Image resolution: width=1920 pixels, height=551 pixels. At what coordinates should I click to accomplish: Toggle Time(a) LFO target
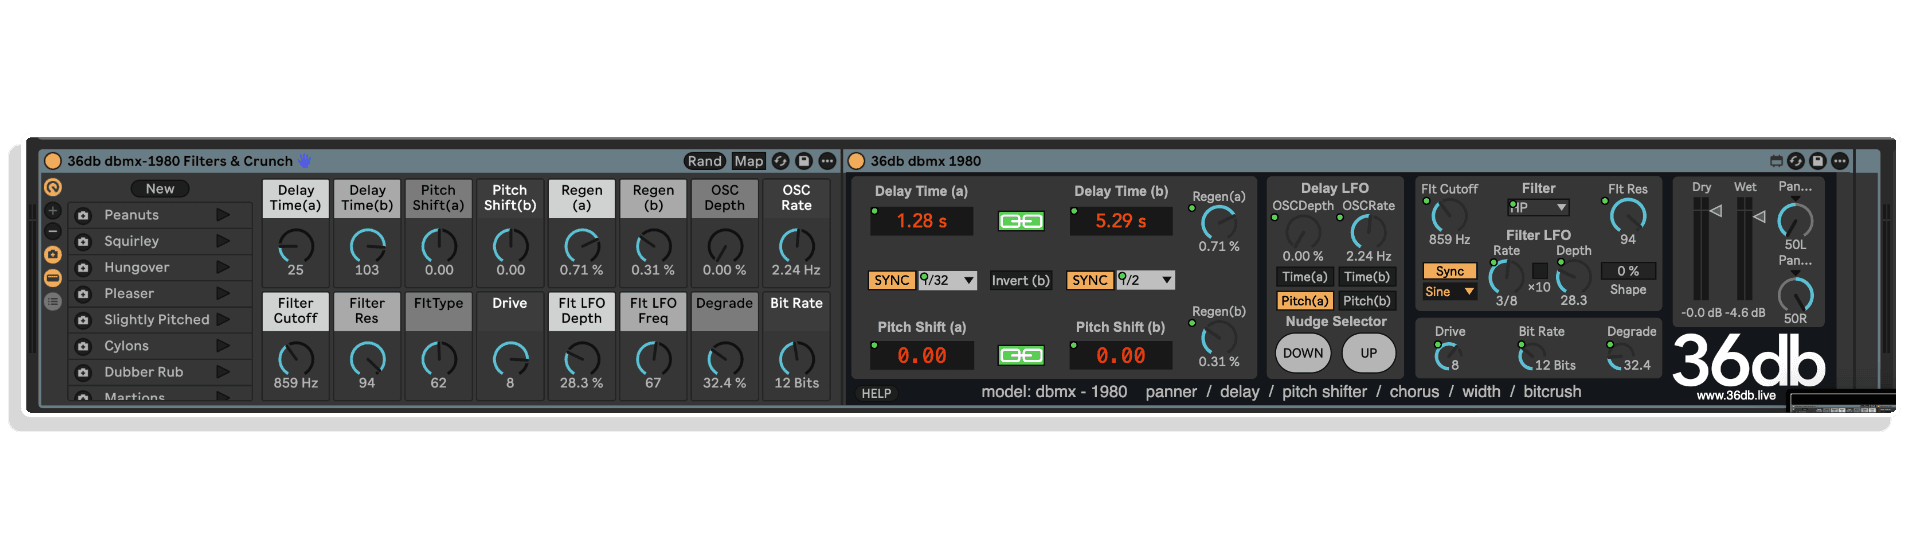1305,277
